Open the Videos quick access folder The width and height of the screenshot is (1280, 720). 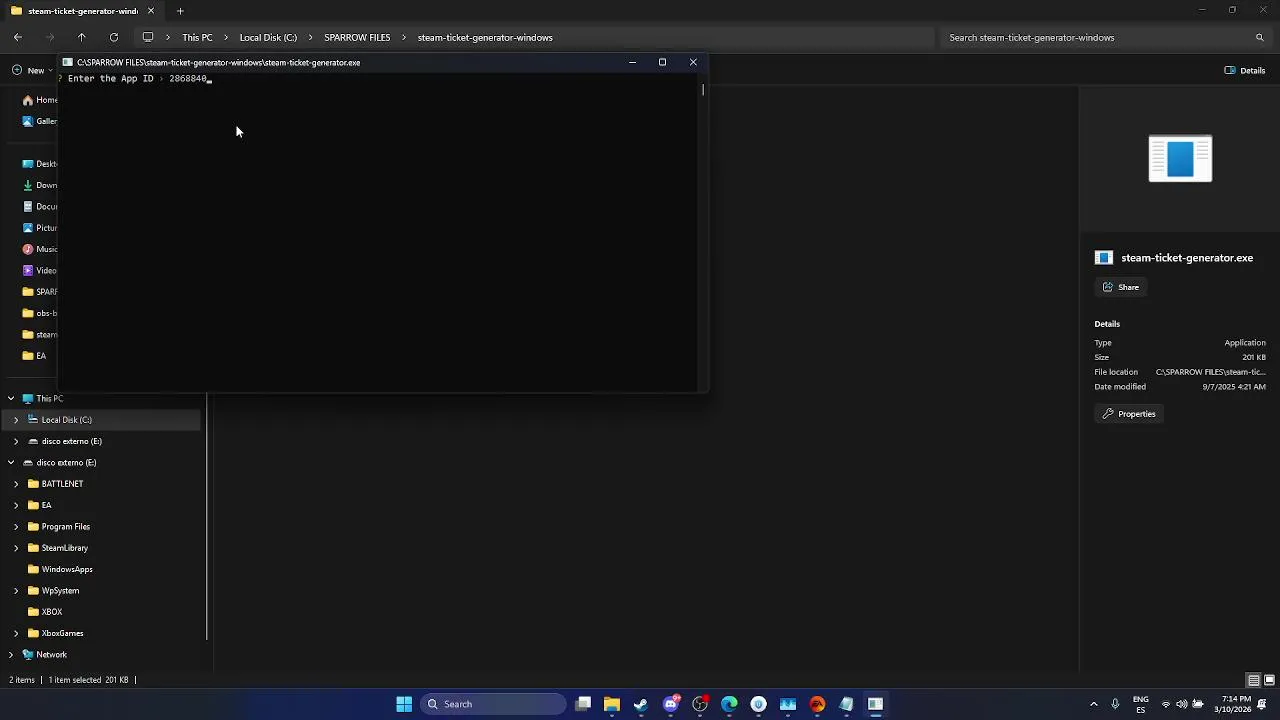tap(41, 270)
